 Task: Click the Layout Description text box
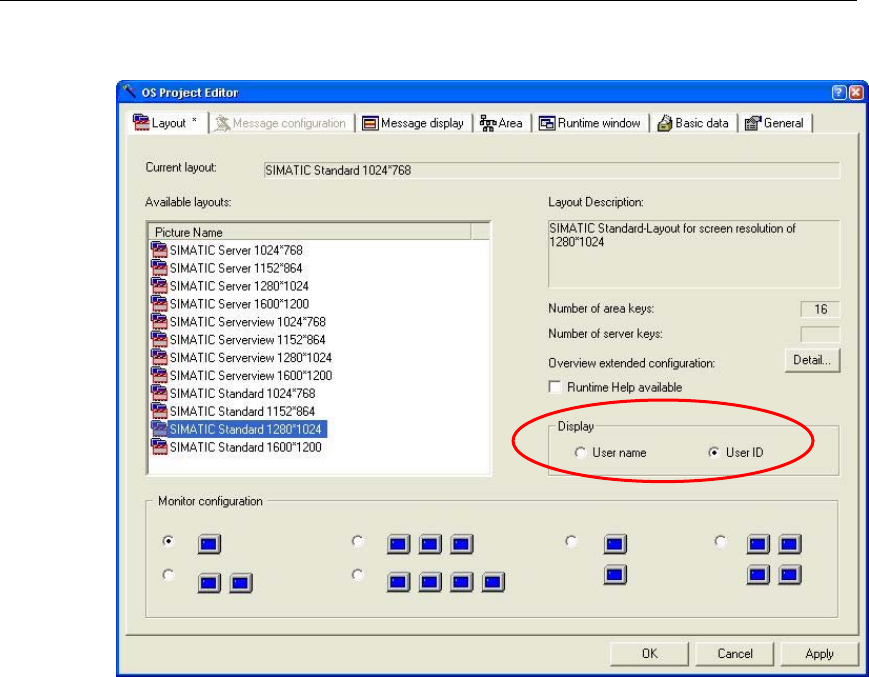694,254
